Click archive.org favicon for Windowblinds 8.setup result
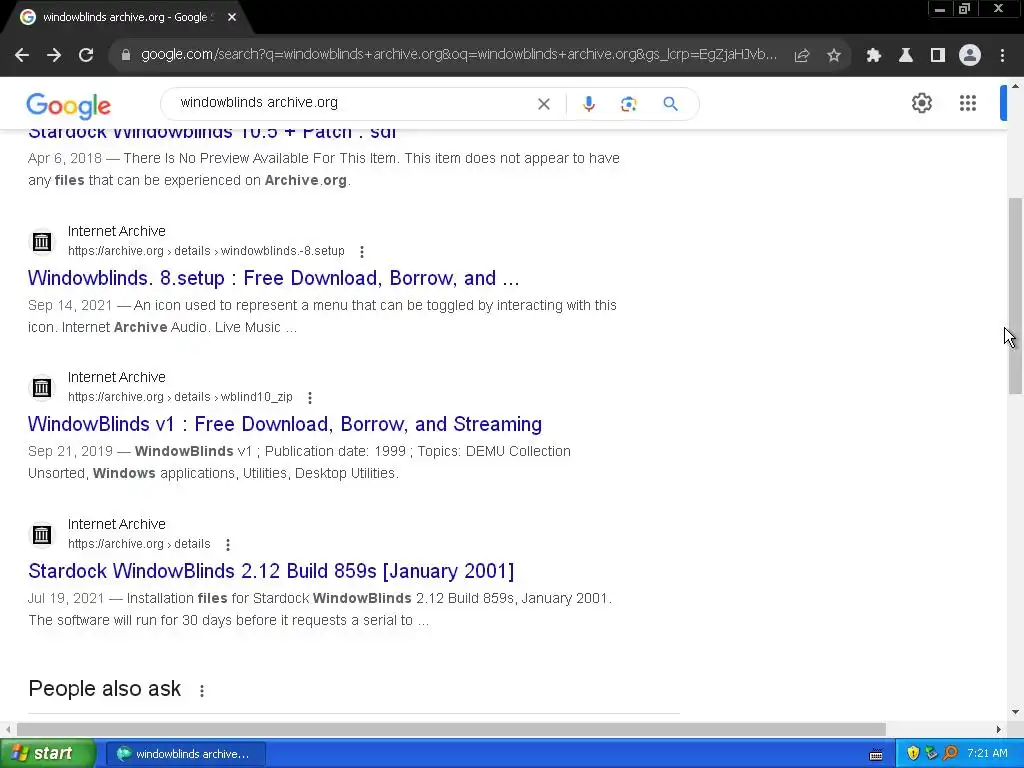The height and width of the screenshot is (768, 1024). pos(42,242)
